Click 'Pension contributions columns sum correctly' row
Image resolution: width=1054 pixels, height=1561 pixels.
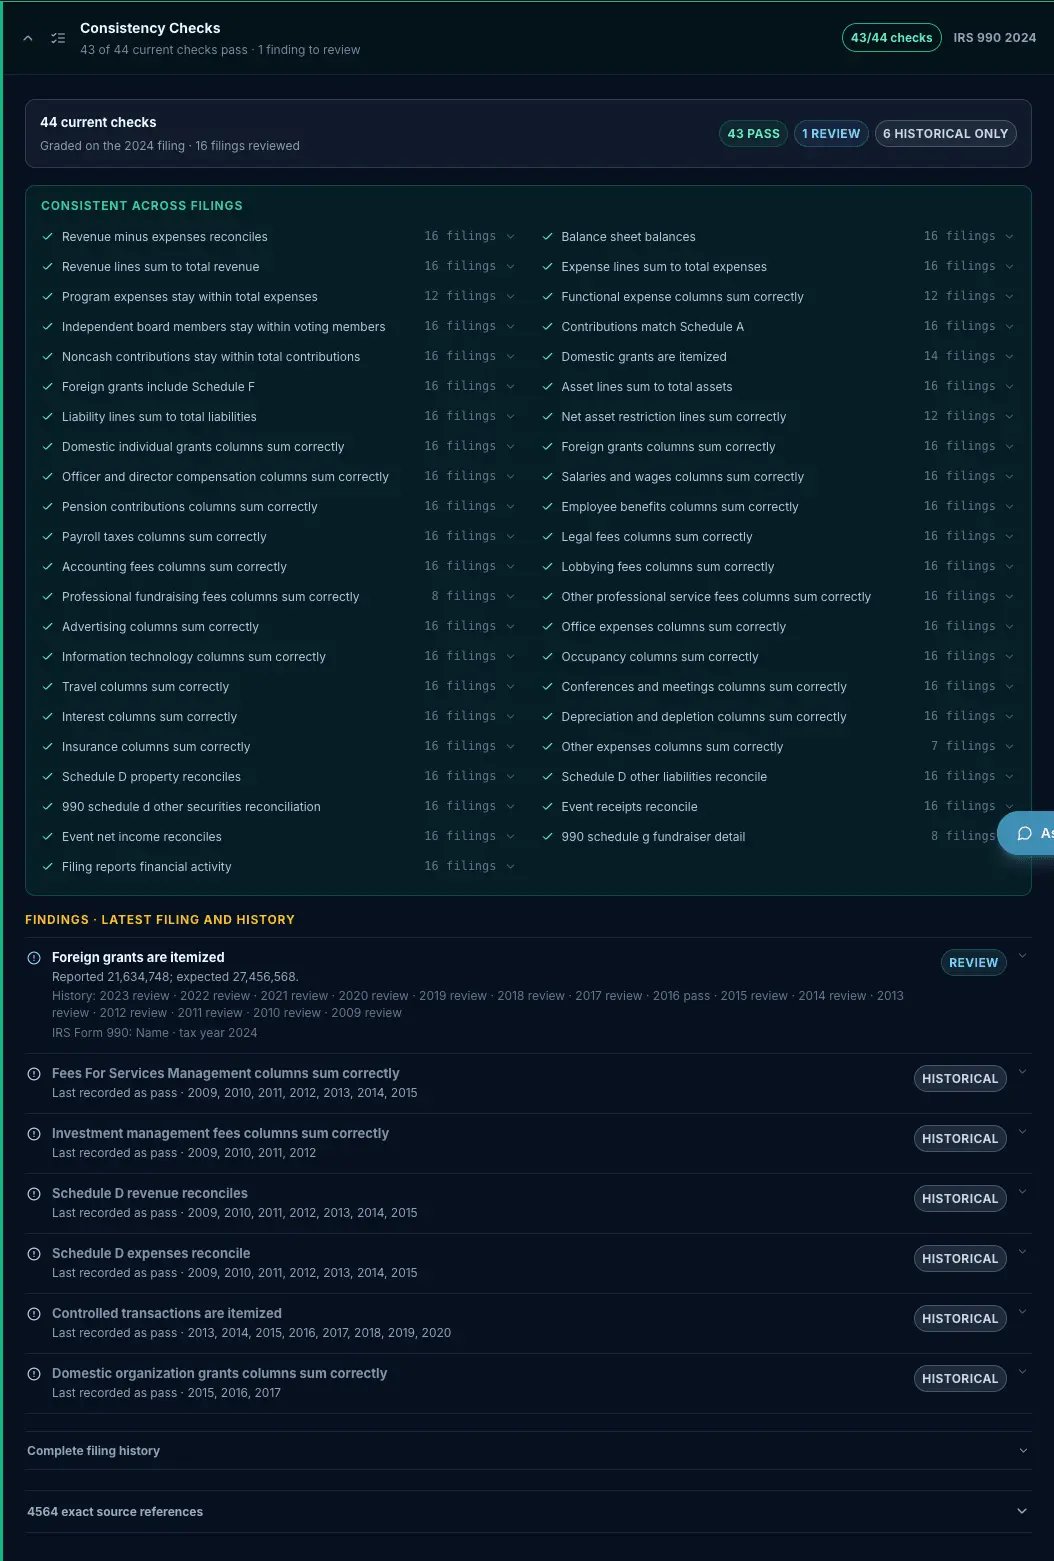click(x=278, y=507)
